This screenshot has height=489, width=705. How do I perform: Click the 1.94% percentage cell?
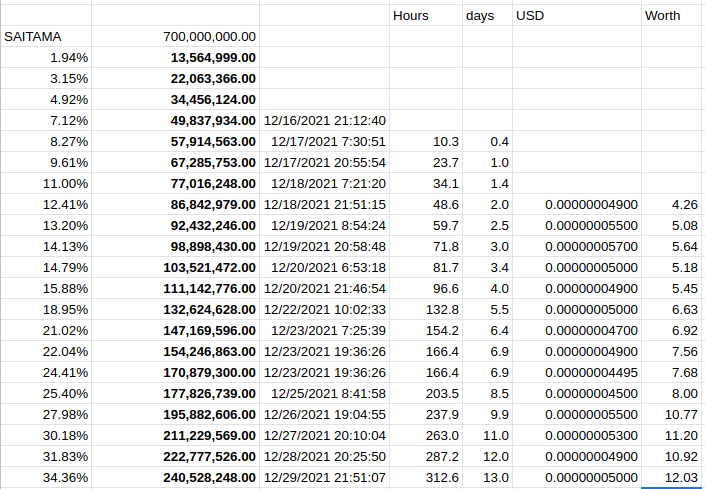point(46,58)
